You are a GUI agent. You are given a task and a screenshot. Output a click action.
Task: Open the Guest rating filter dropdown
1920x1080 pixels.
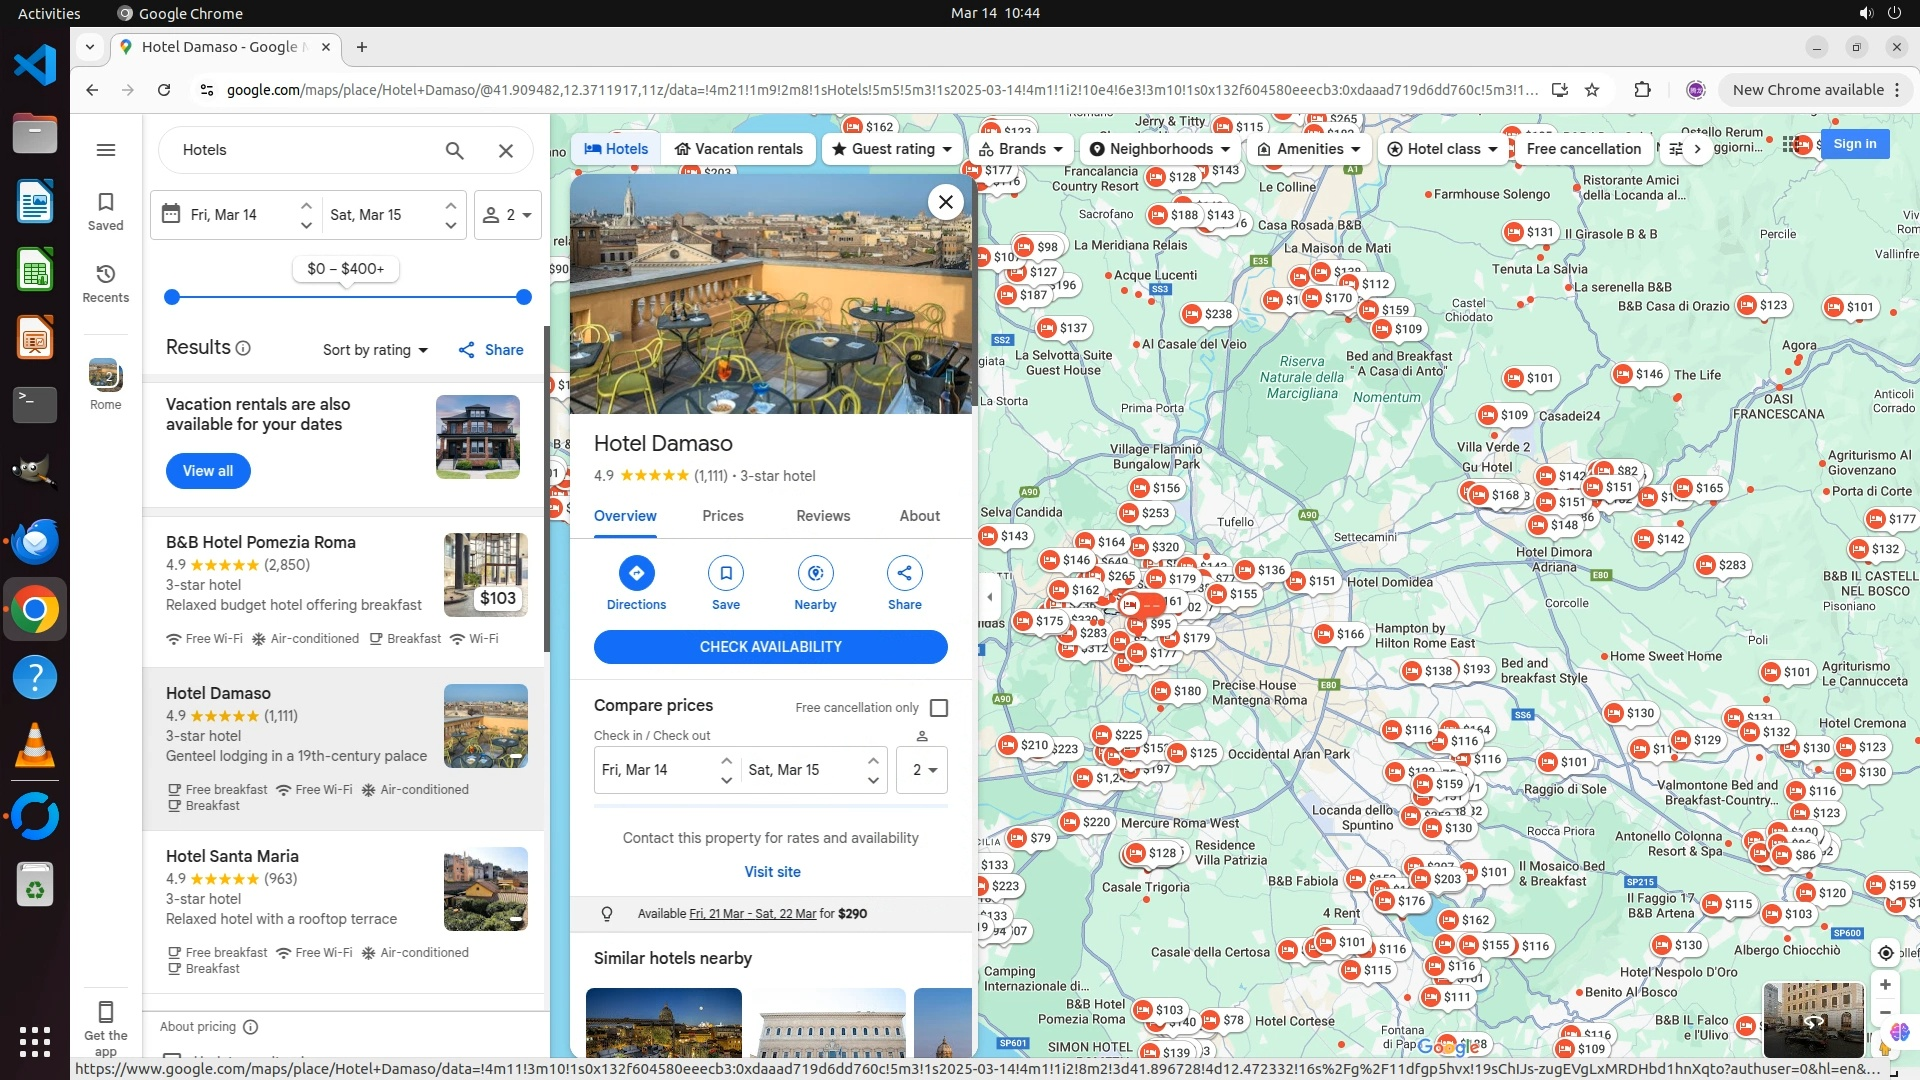coord(892,149)
